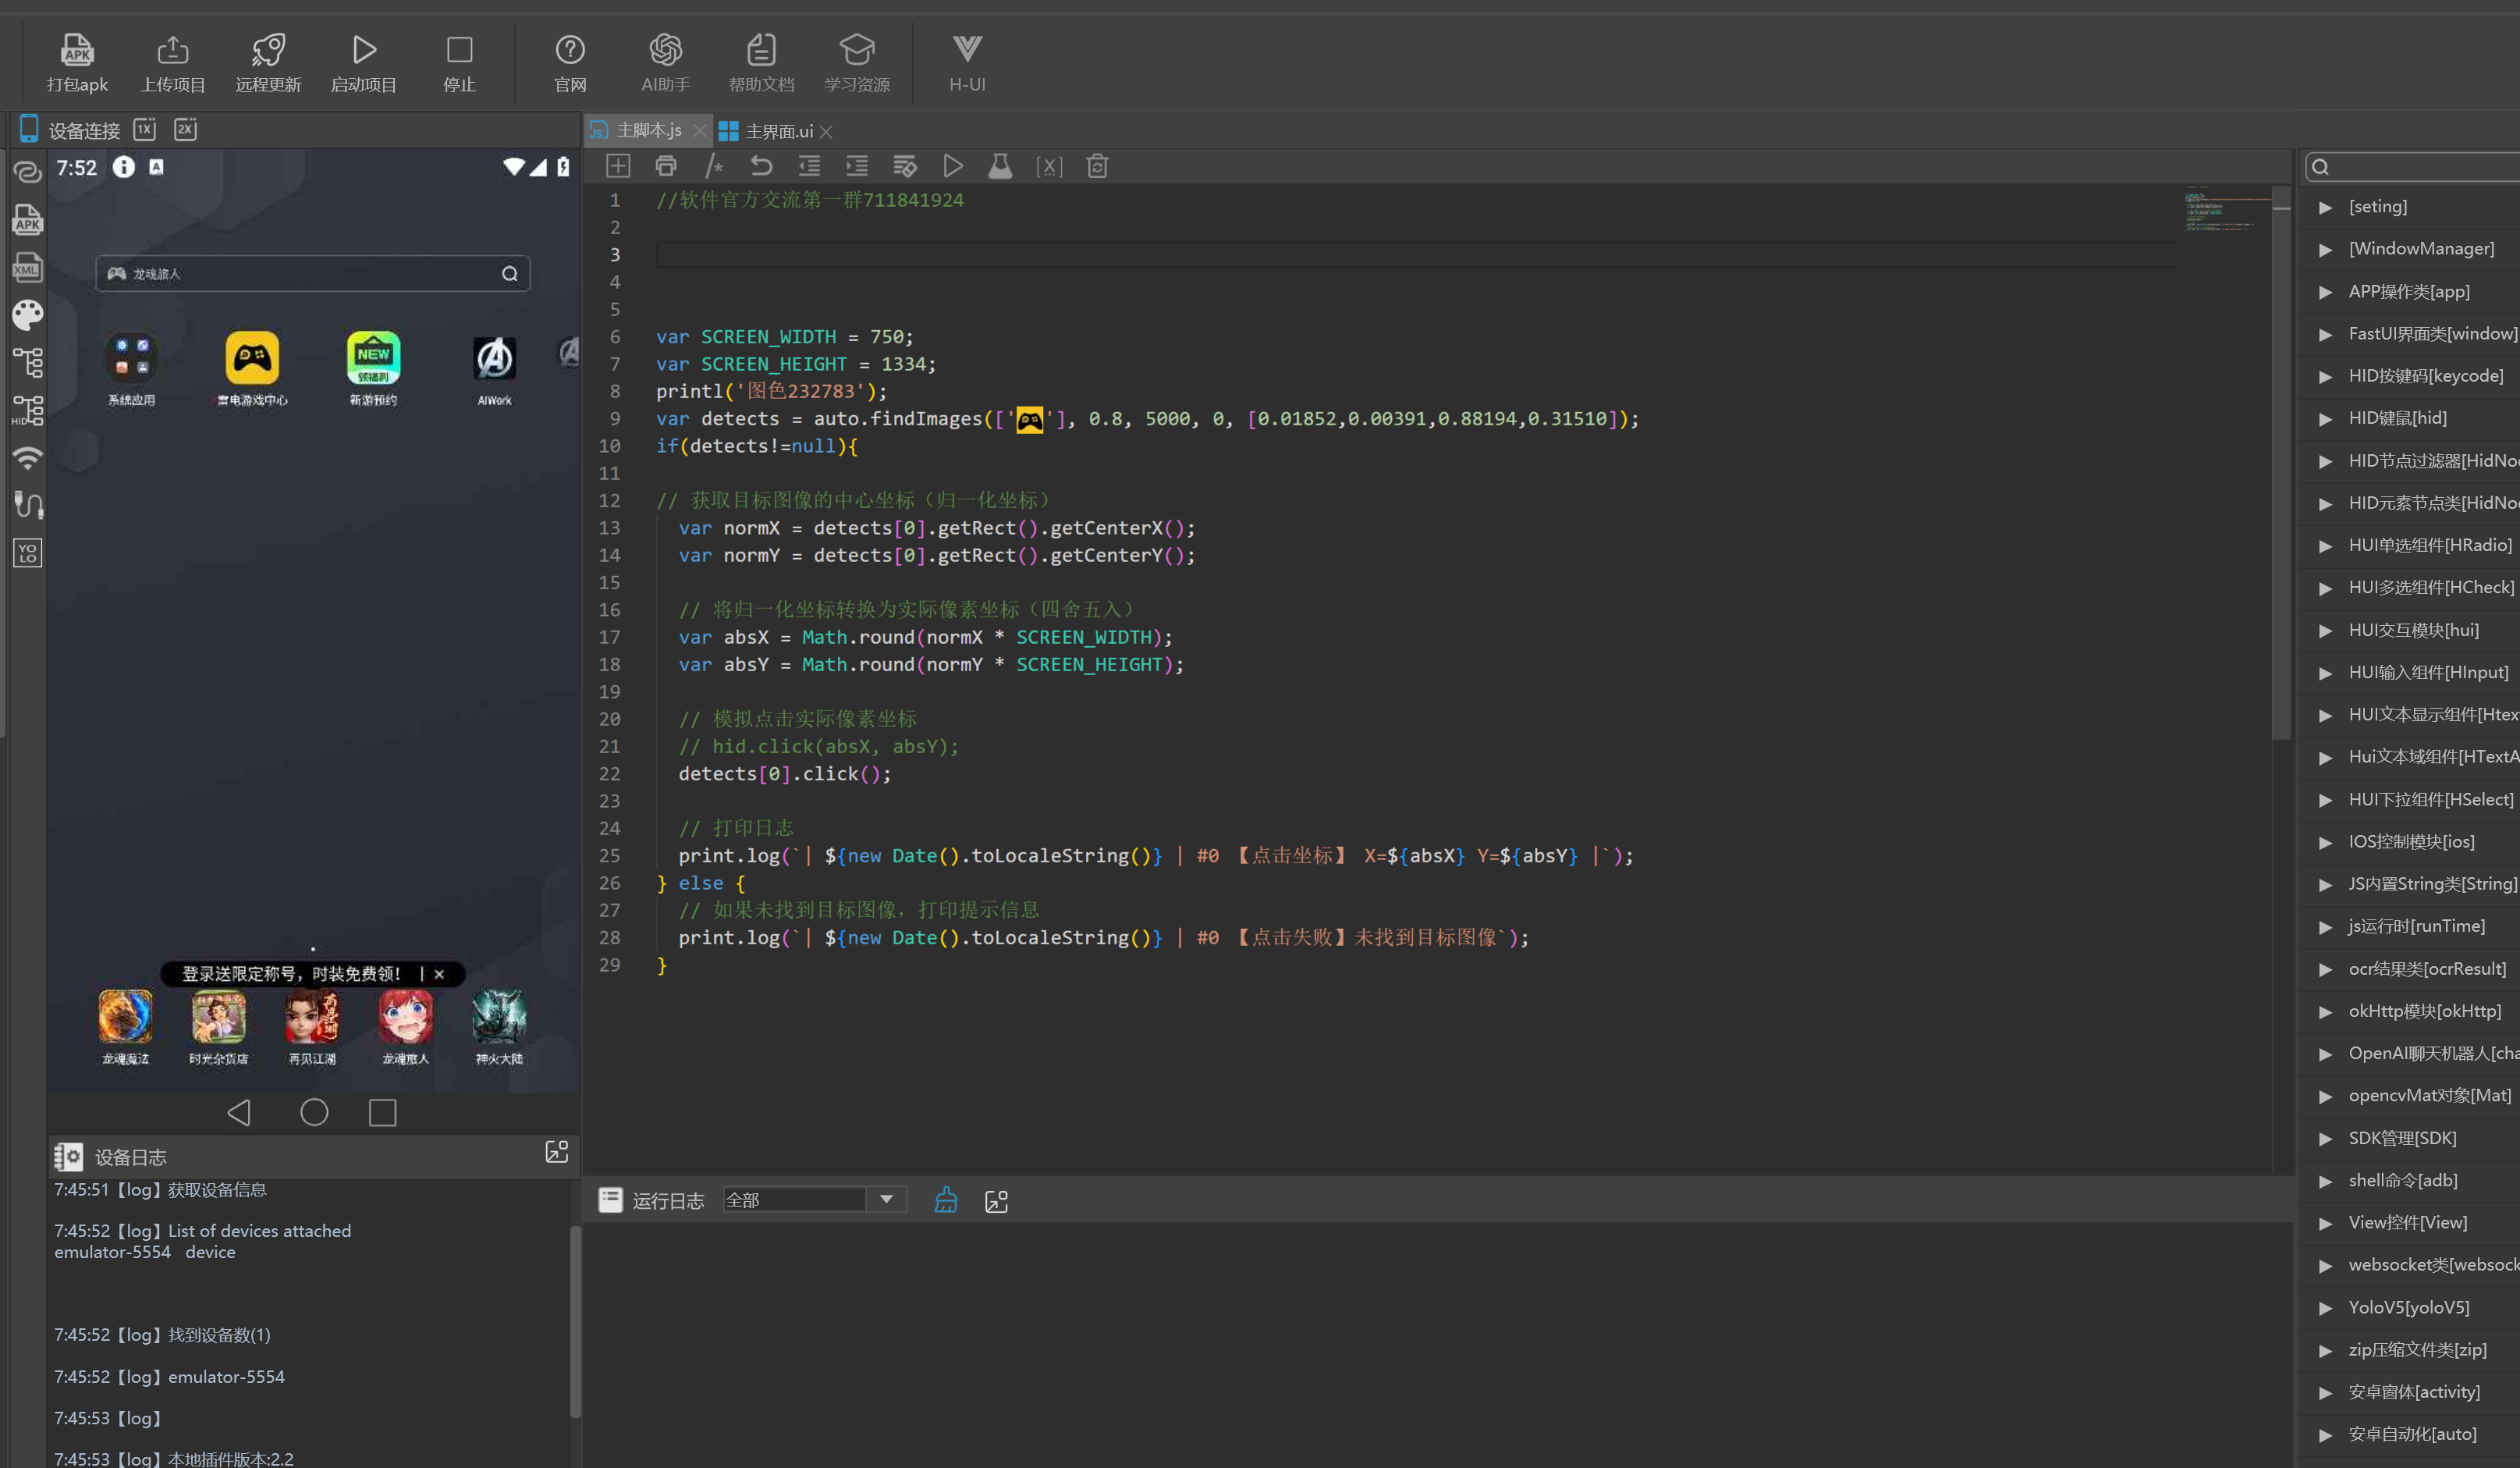This screenshot has width=2520, height=1468.
Task: Expand HID键鼠[hid] node
Action: point(2326,419)
